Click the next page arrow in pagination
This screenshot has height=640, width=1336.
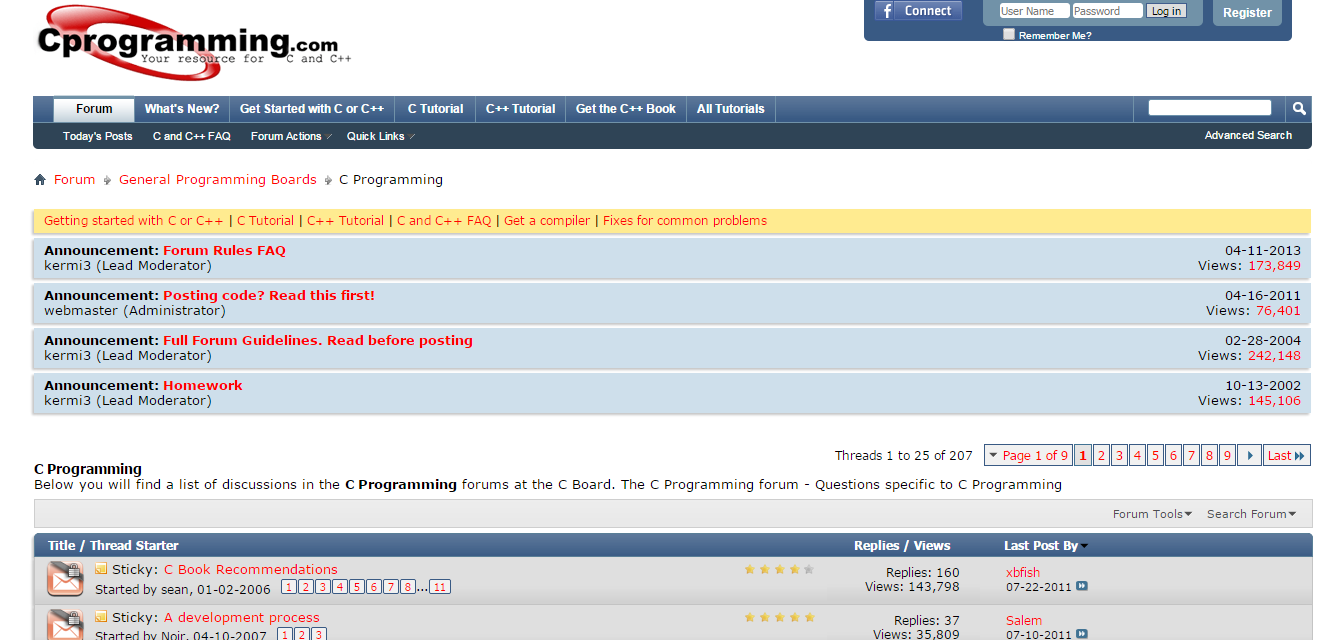pos(1249,455)
